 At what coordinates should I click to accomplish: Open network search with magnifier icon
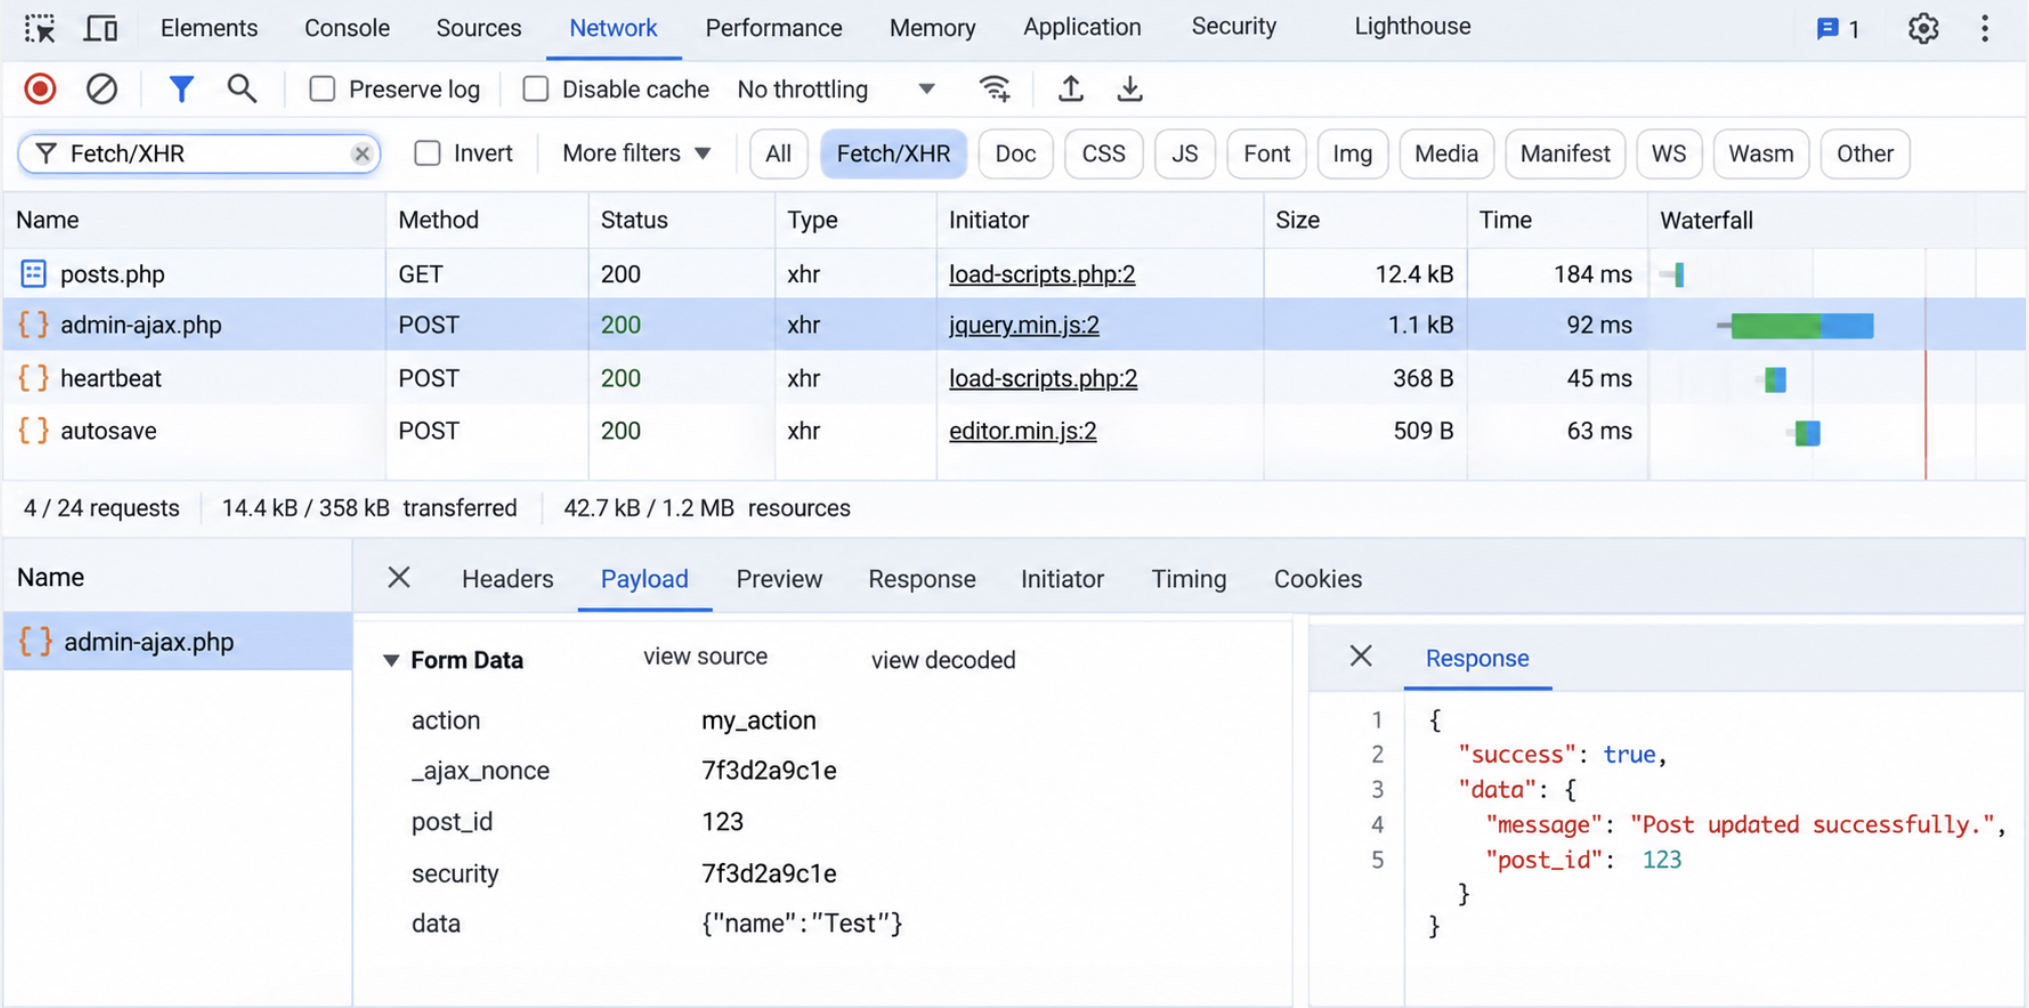click(241, 89)
